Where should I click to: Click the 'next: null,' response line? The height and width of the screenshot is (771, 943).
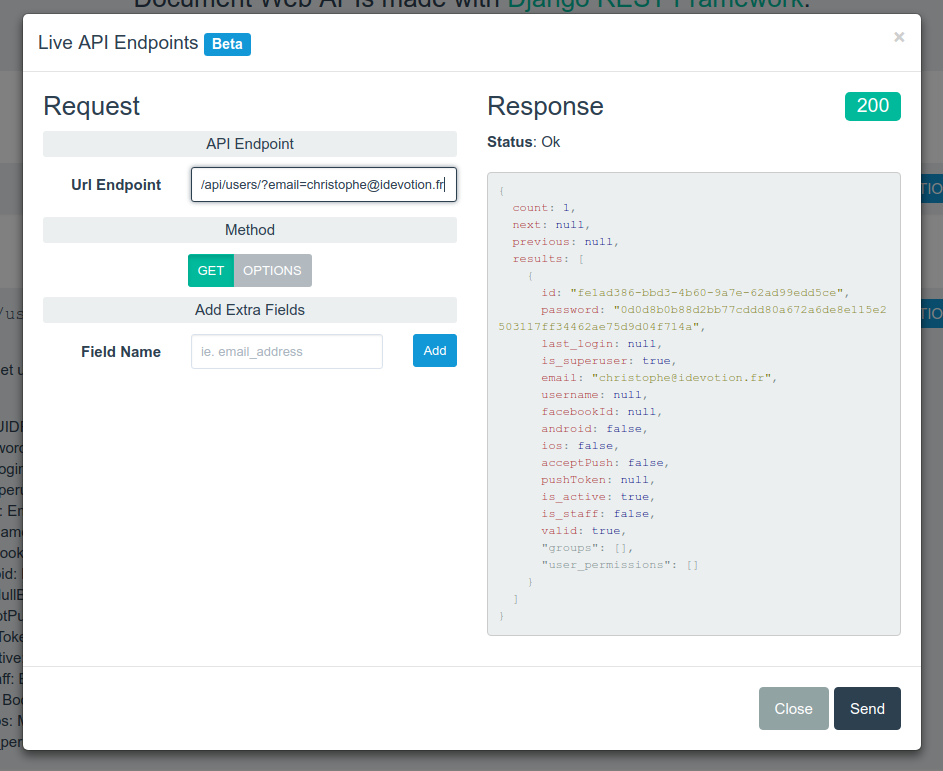click(551, 224)
